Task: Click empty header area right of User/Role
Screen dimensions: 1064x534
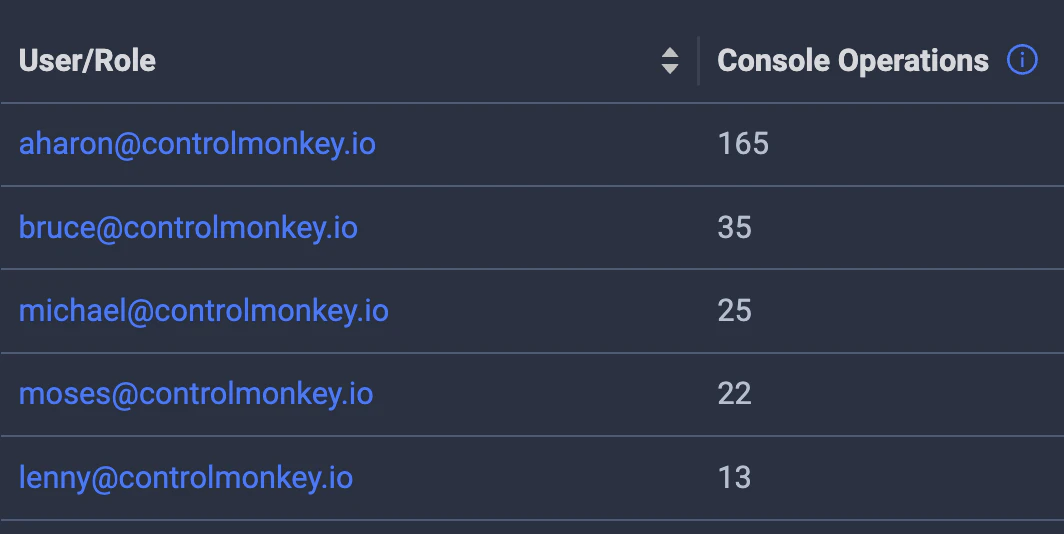Action: click(x=400, y=61)
